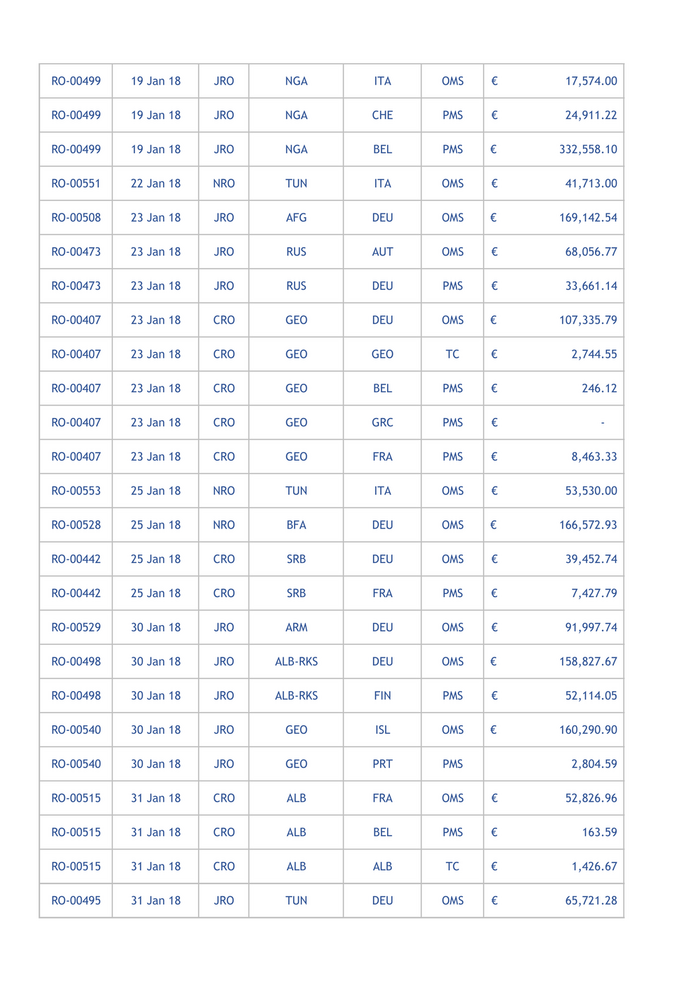Select the RO-00508 row identifier
This screenshot has height=990, width=700.
point(75,217)
